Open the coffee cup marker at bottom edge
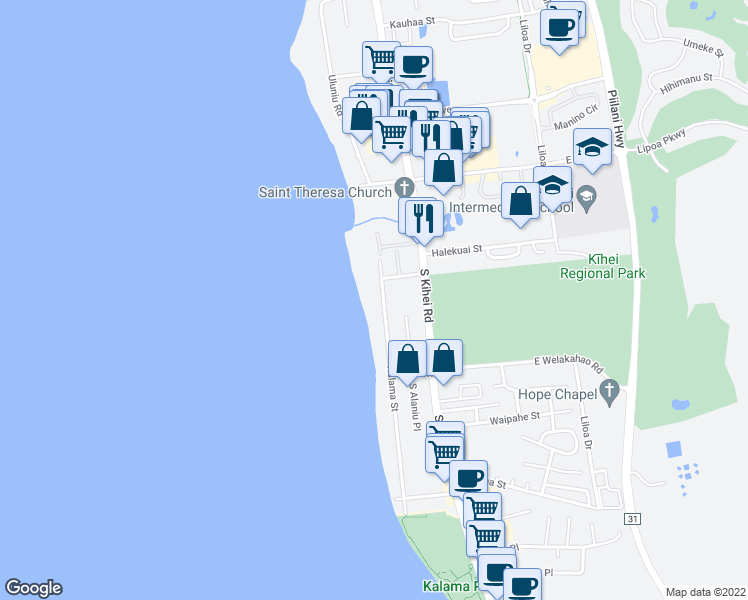Viewport: 748px width, 600px height. [x=522, y=585]
